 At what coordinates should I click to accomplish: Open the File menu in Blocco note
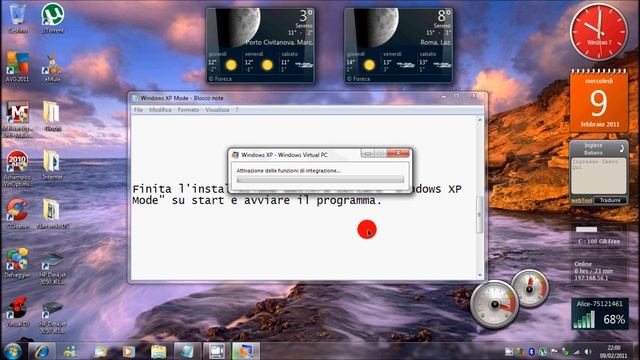pyautogui.click(x=138, y=110)
